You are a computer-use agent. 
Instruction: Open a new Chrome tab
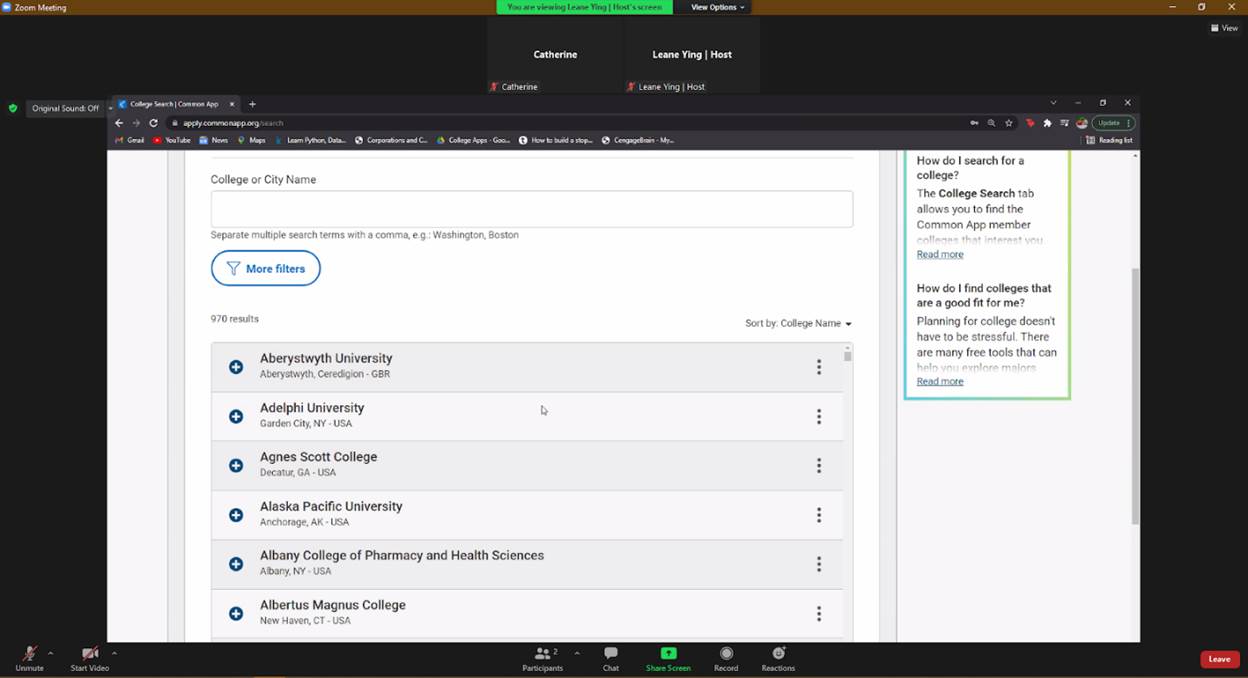coord(252,104)
